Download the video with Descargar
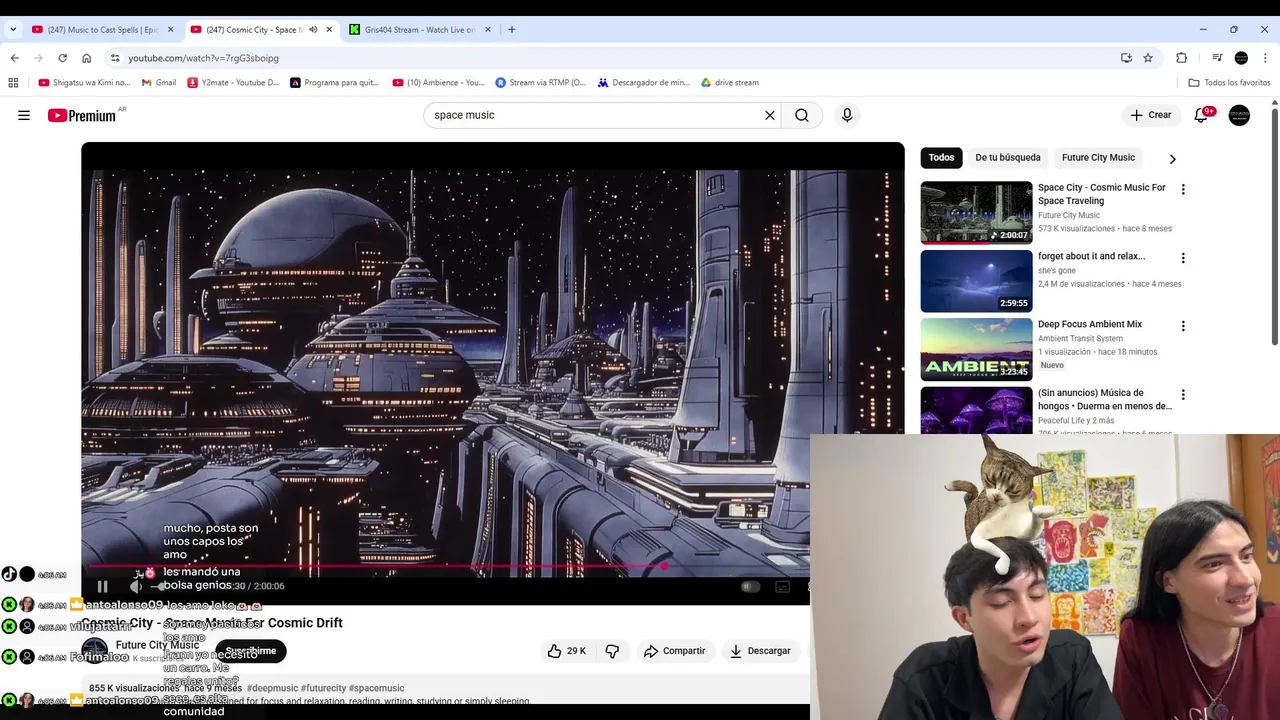Screen dimensions: 1280x720 (x=760, y=651)
